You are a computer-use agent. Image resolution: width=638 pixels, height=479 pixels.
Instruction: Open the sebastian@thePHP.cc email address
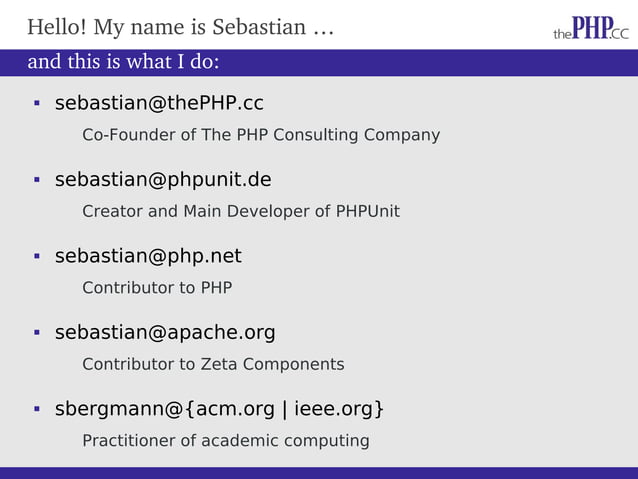[x=159, y=104]
